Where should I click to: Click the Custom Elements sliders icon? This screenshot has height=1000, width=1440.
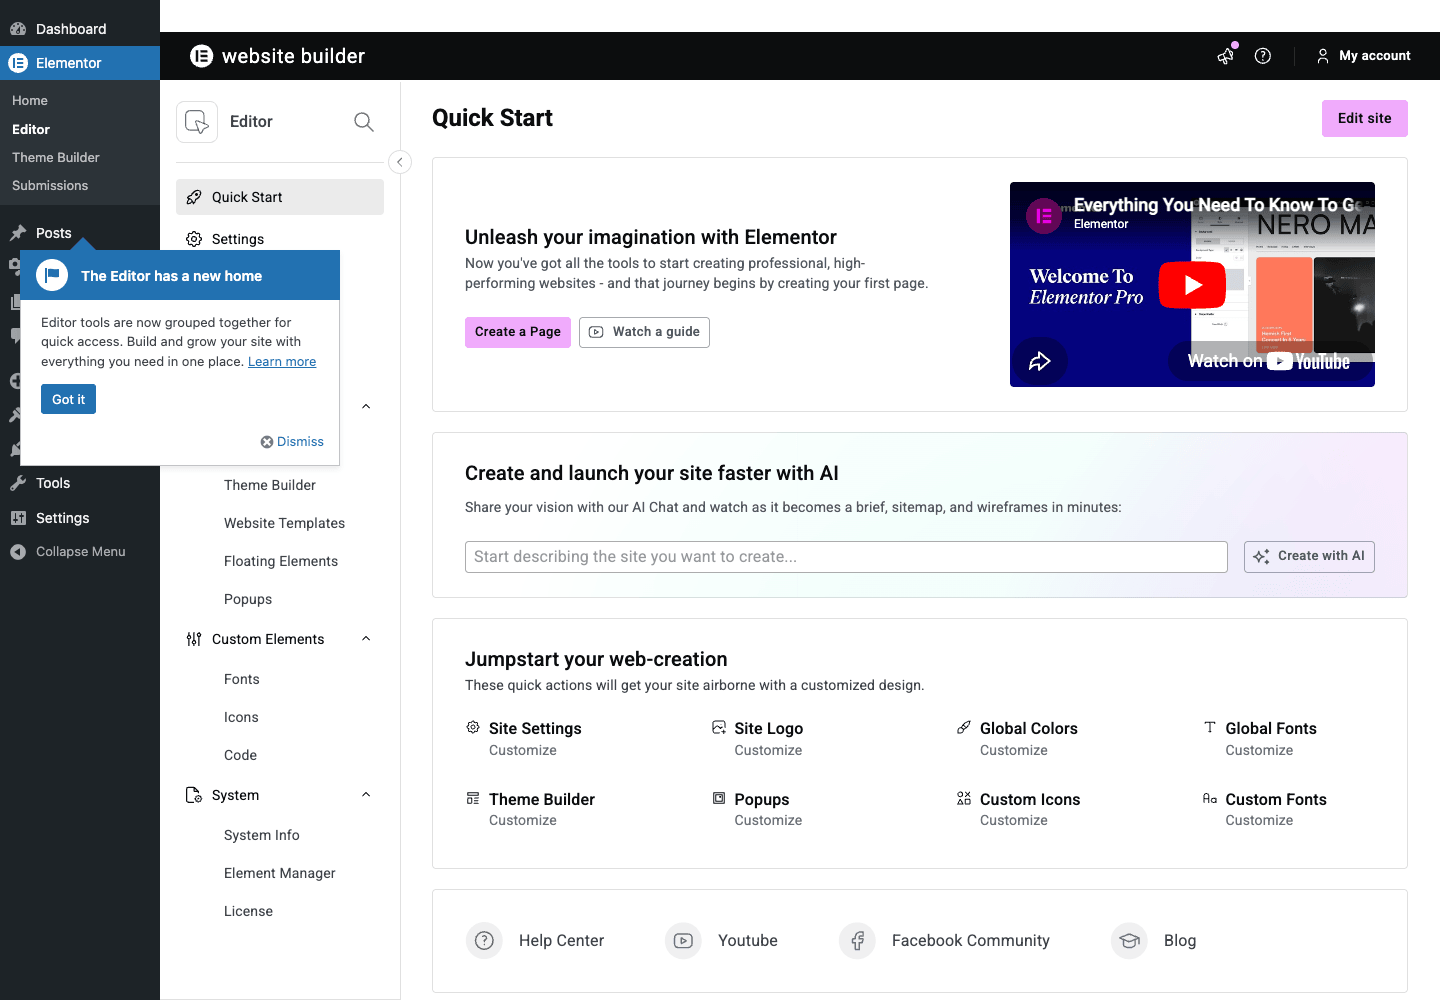(x=194, y=639)
